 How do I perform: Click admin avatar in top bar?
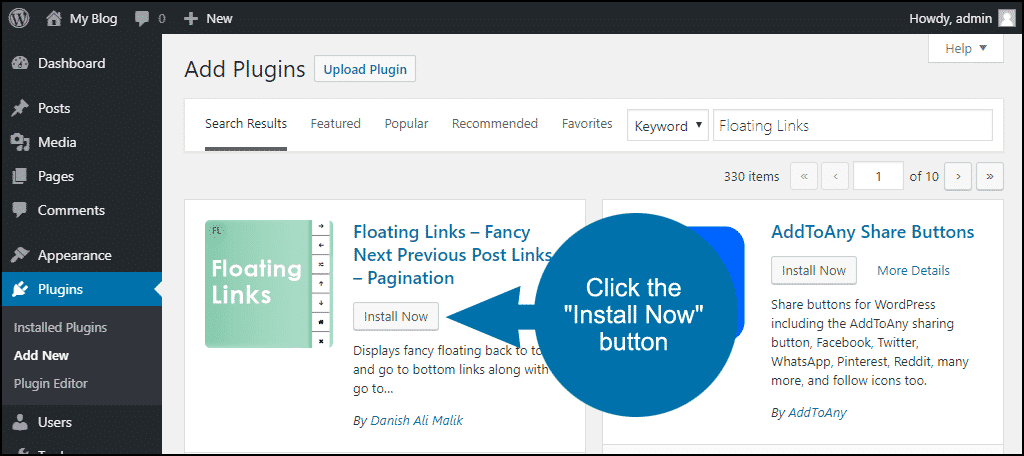pos(1006,19)
